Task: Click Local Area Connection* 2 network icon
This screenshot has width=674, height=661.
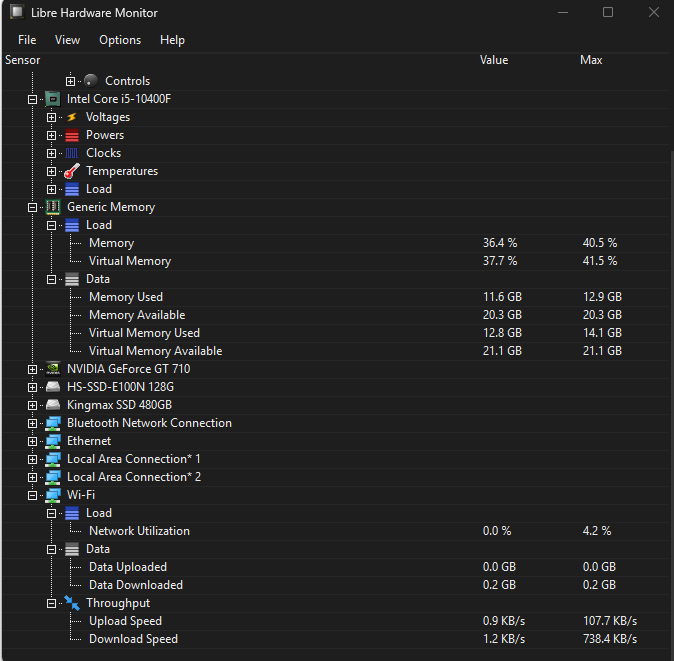Action: tap(53, 477)
